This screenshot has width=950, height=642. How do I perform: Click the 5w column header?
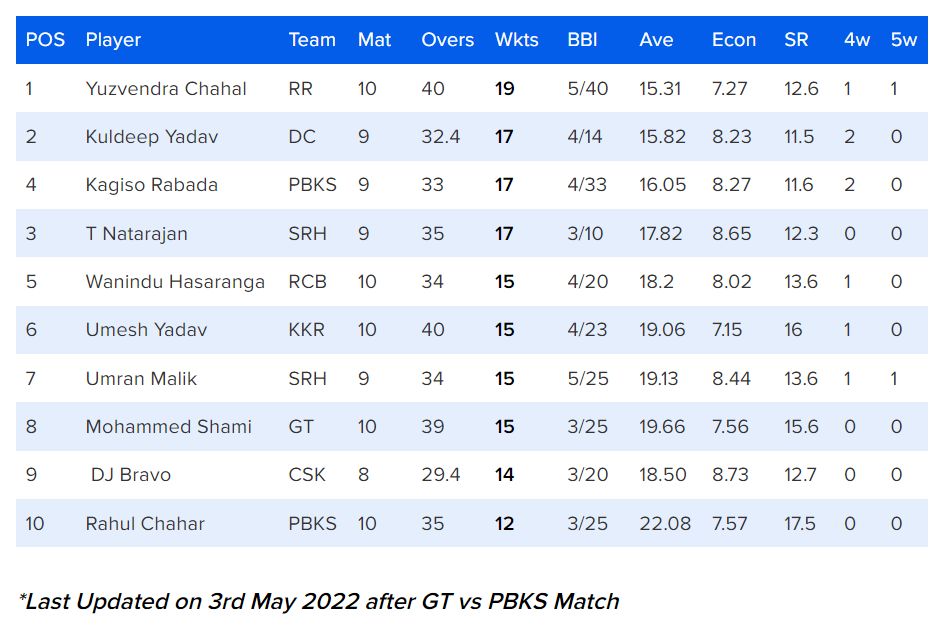pos(903,40)
